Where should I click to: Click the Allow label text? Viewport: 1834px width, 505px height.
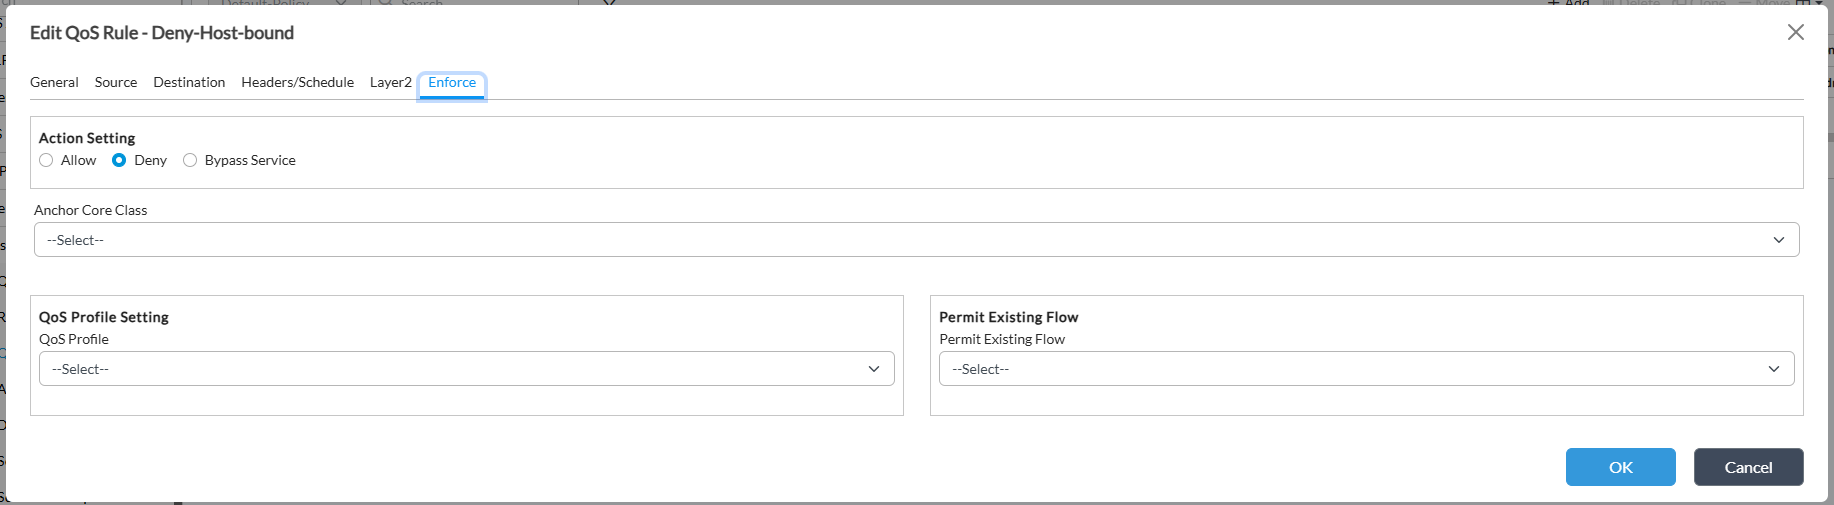(x=78, y=160)
